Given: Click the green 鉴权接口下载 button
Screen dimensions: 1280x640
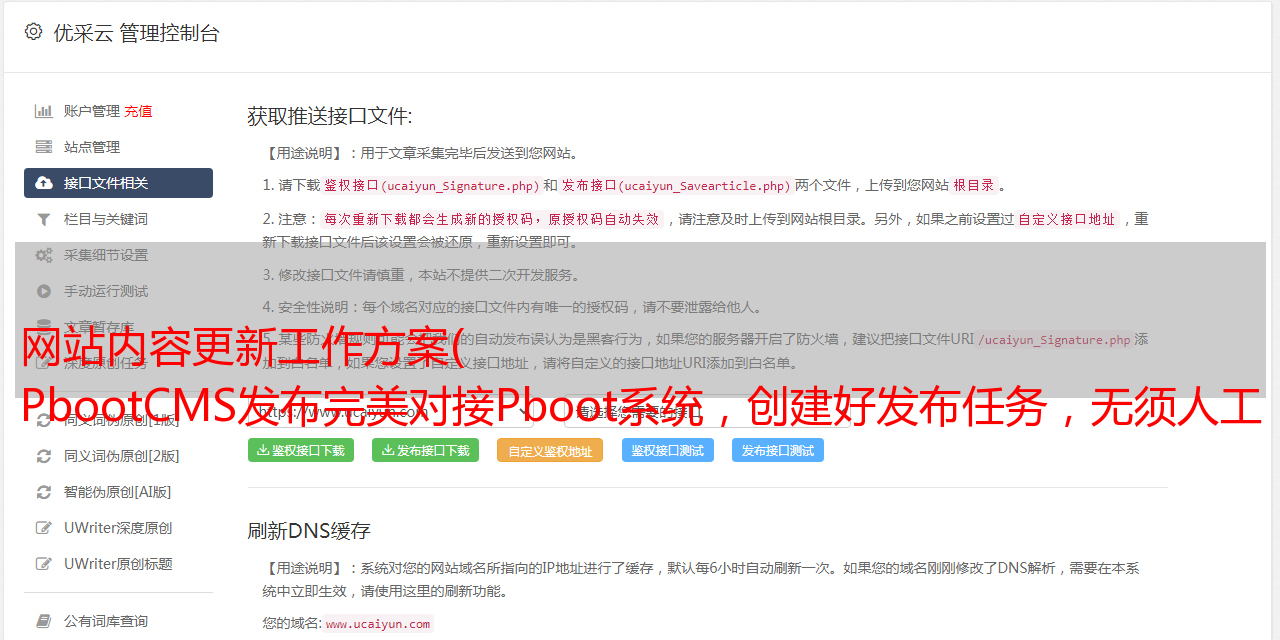Looking at the screenshot, I should pyautogui.click(x=300, y=450).
